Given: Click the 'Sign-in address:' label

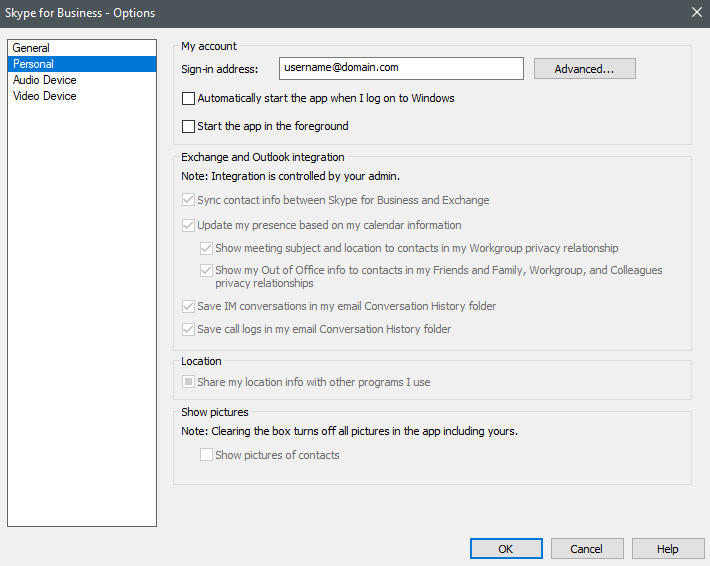Looking at the screenshot, I should [220, 69].
